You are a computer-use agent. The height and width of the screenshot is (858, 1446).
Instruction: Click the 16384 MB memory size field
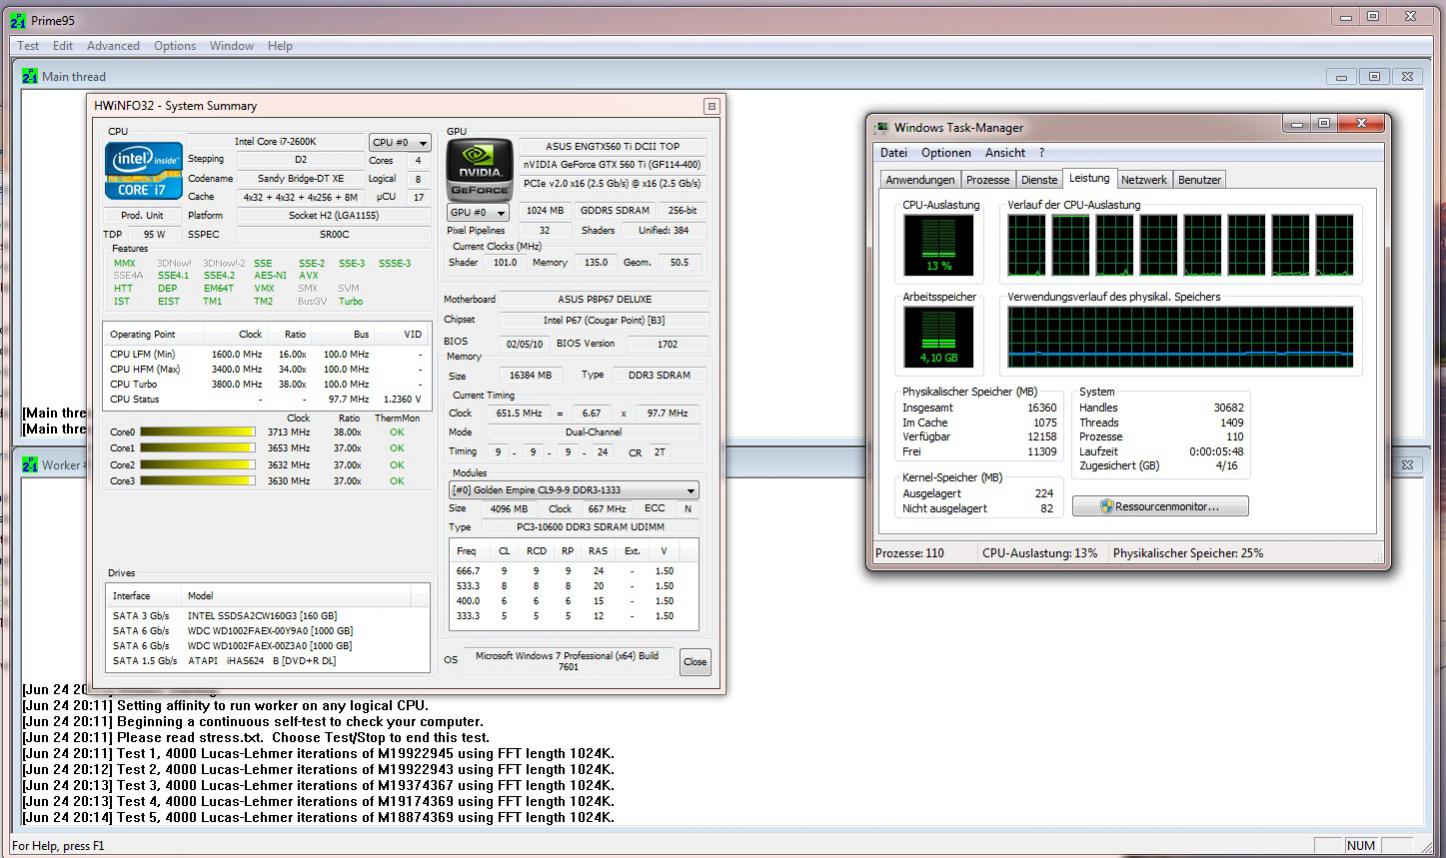[x=529, y=375]
